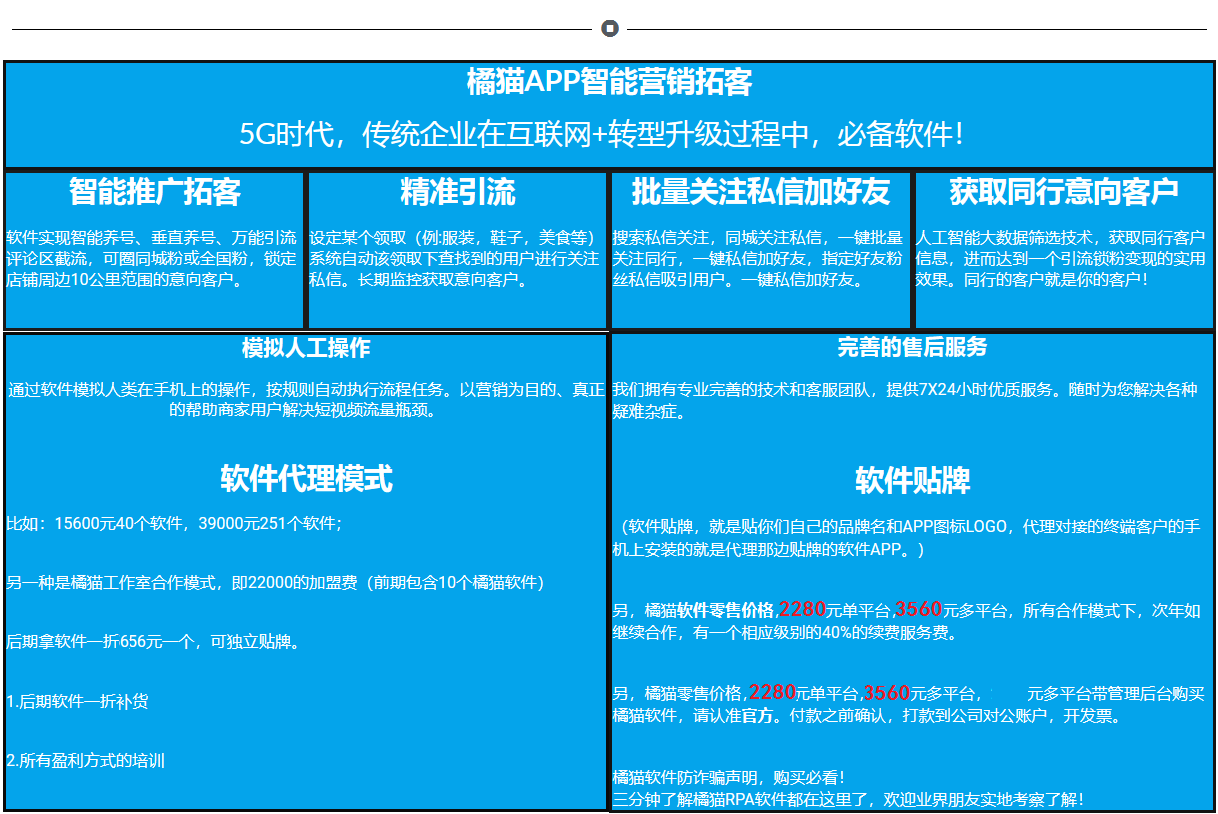Click heading 批量关注私信加好友

click(x=760, y=191)
